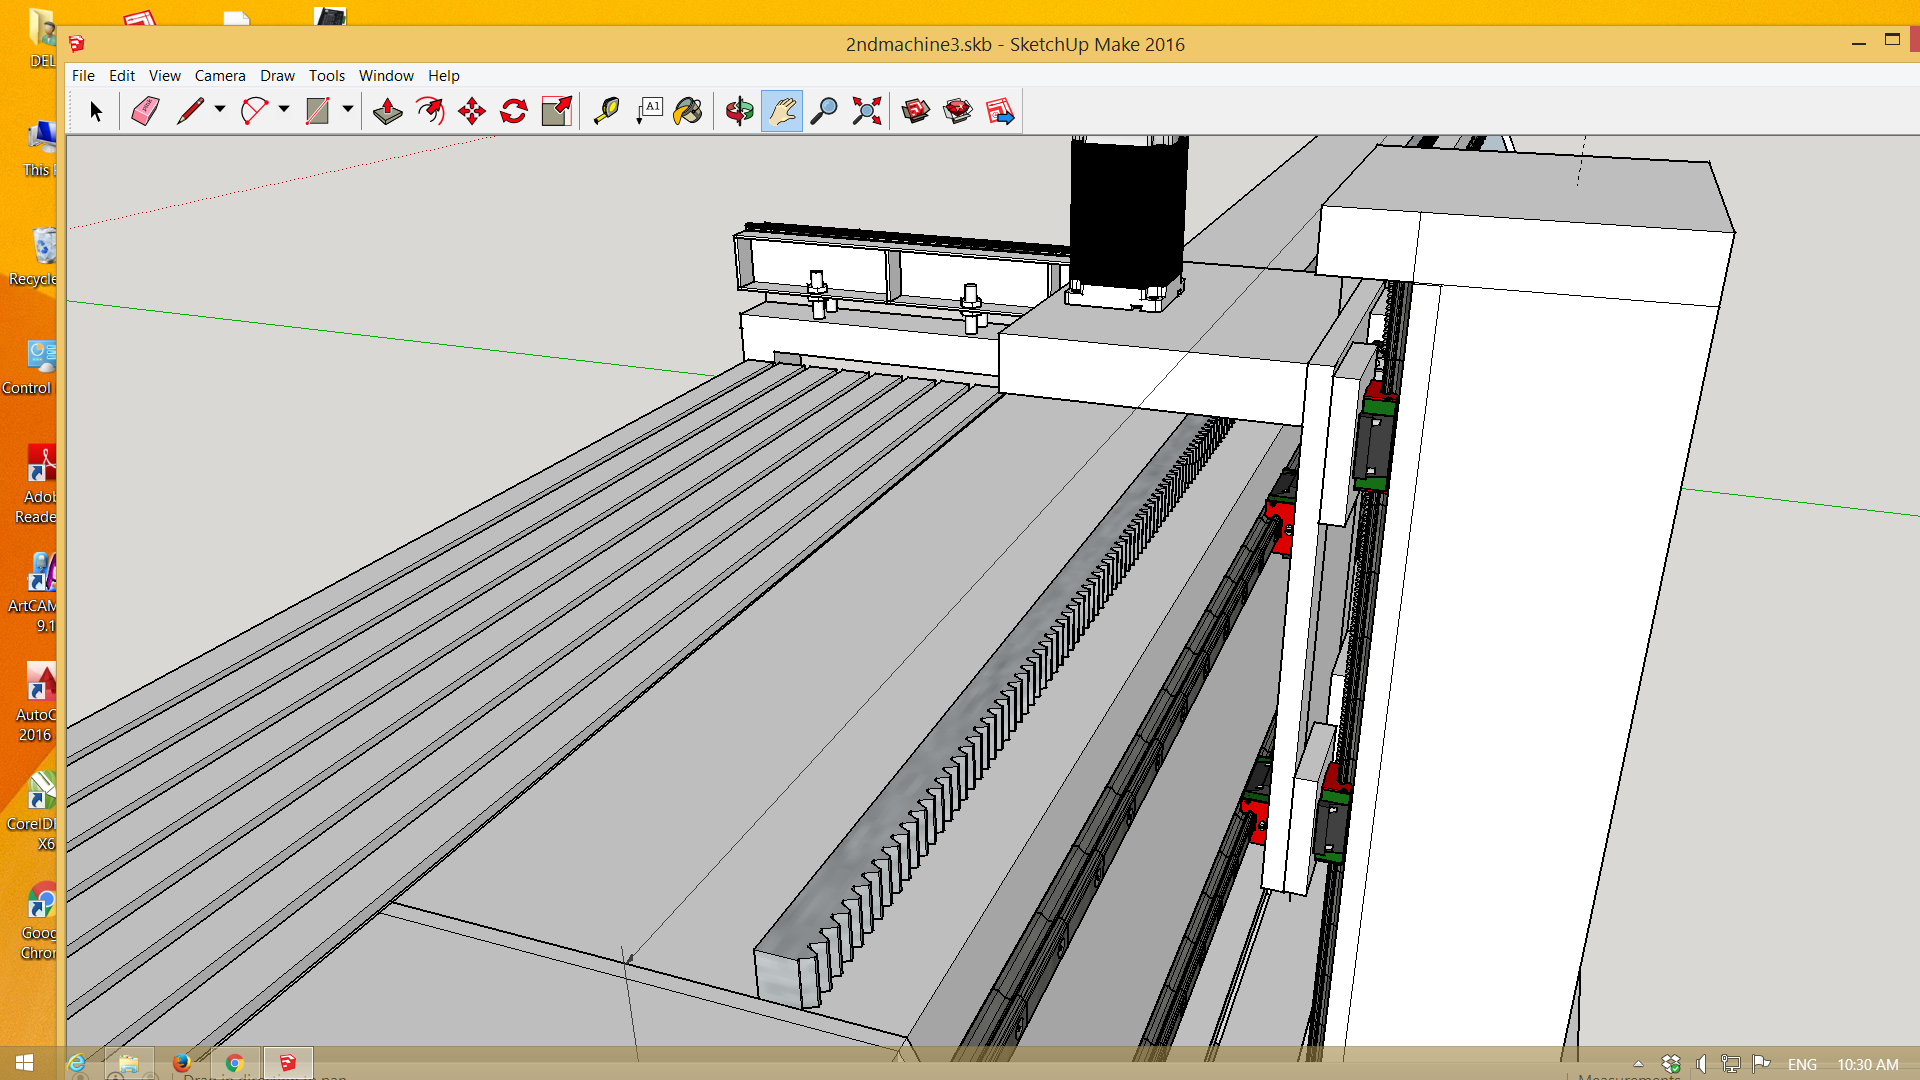Image resolution: width=1920 pixels, height=1080 pixels.
Task: Open the 3D Warehouse button
Action: [x=915, y=111]
